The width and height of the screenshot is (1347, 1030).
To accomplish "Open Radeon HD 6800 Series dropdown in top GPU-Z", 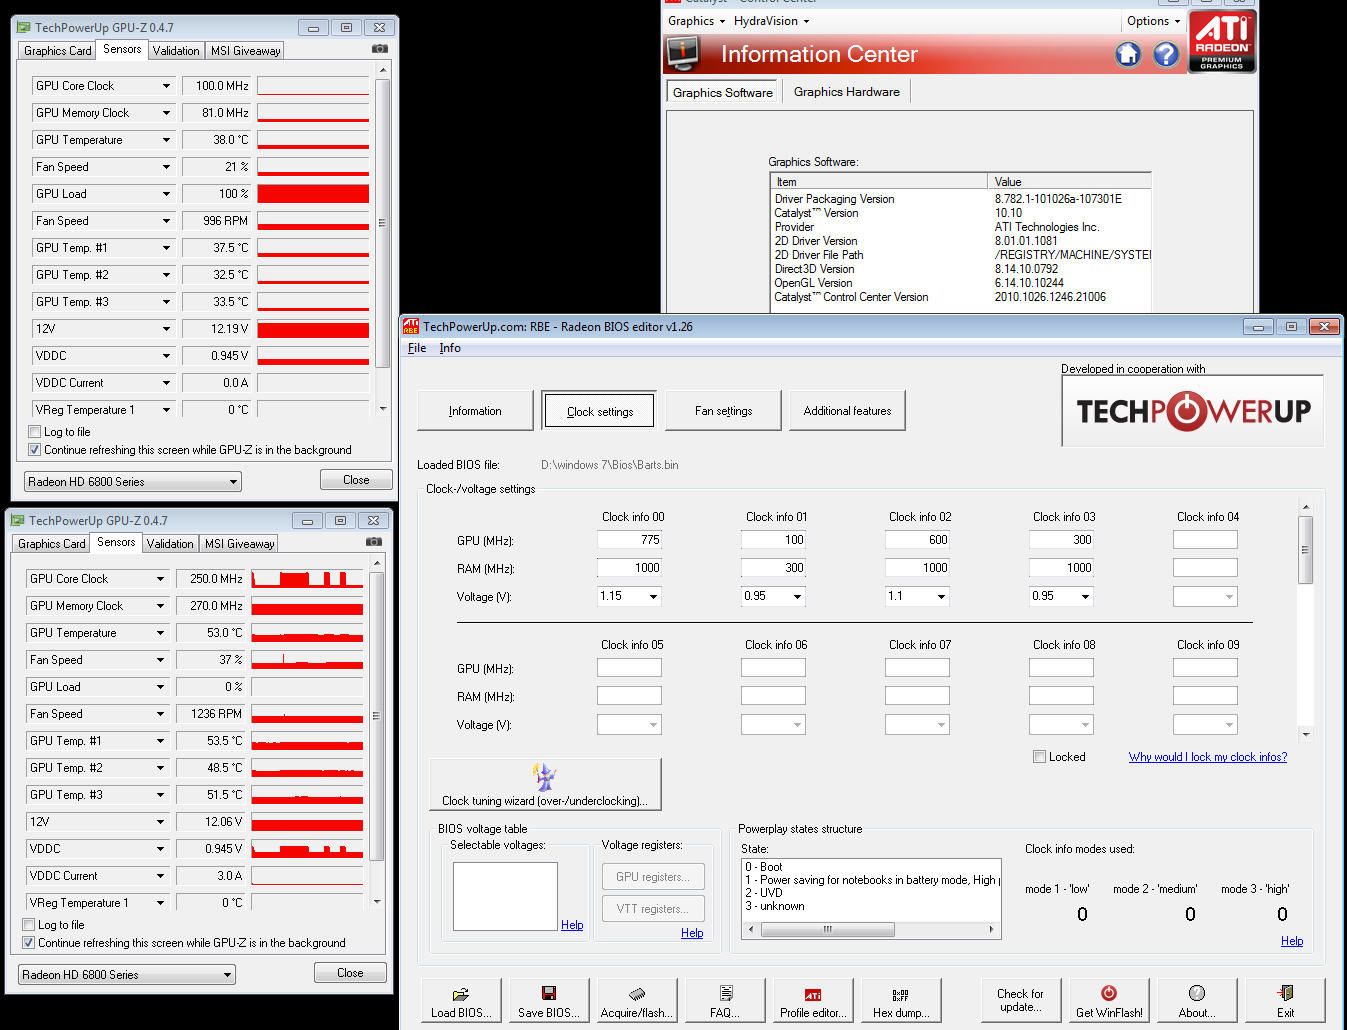I will (x=133, y=482).
